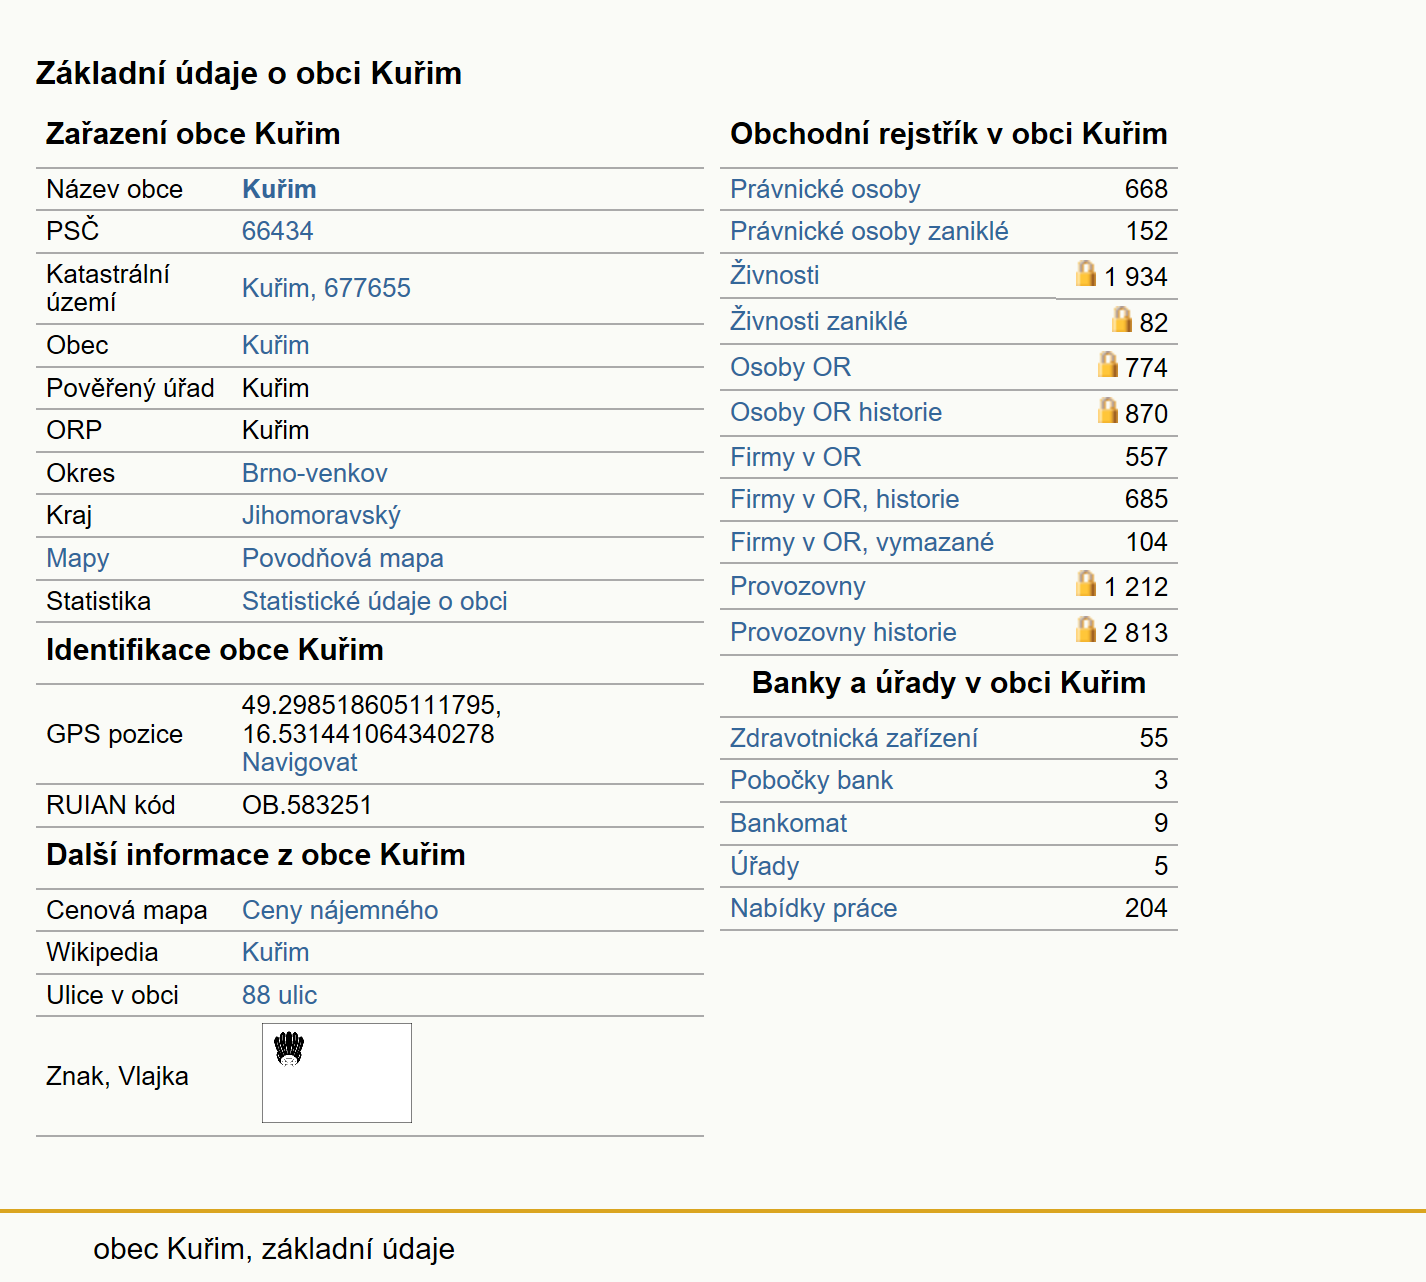
Task: Open Ceny nájemného price map
Action: coord(340,910)
